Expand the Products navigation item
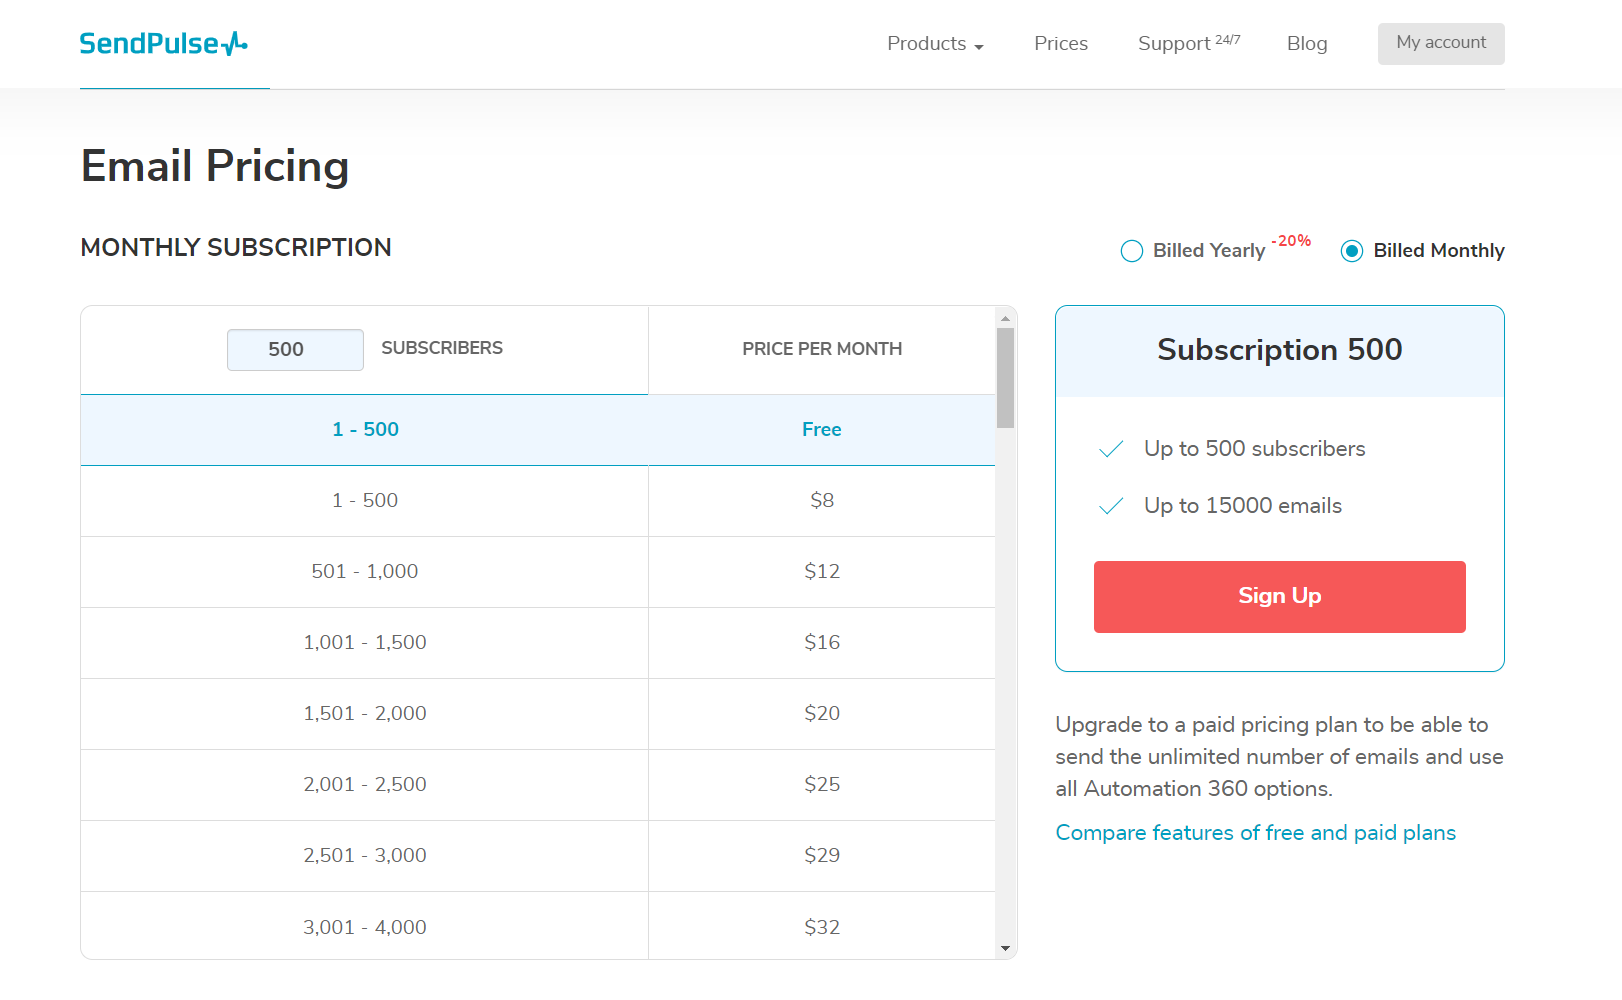The width and height of the screenshot is (1622, 1000). coord(926,43)
